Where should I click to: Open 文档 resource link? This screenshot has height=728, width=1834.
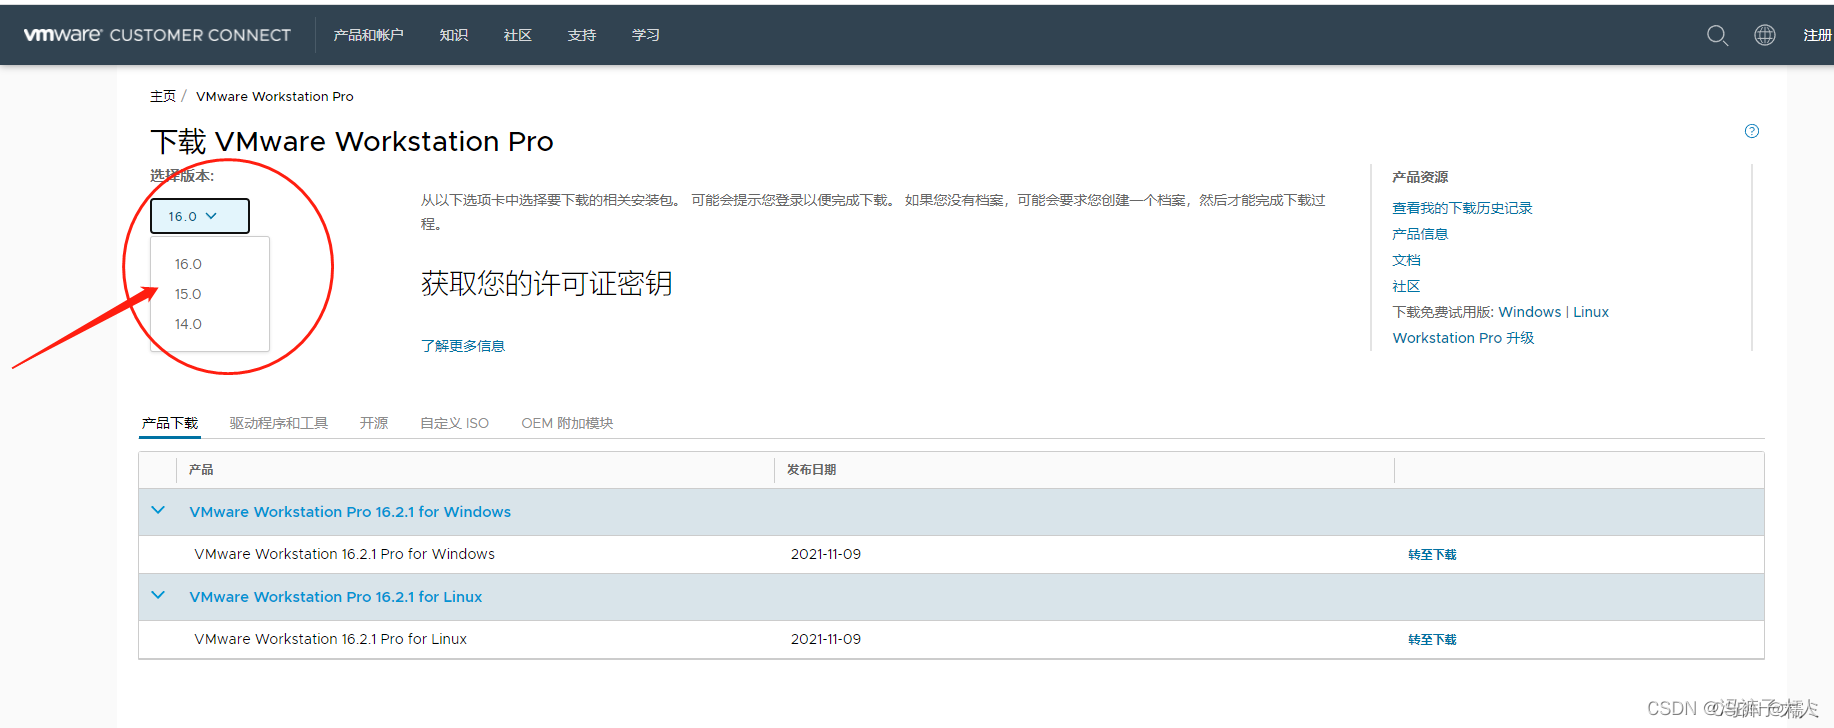(x=1406, y=260)
